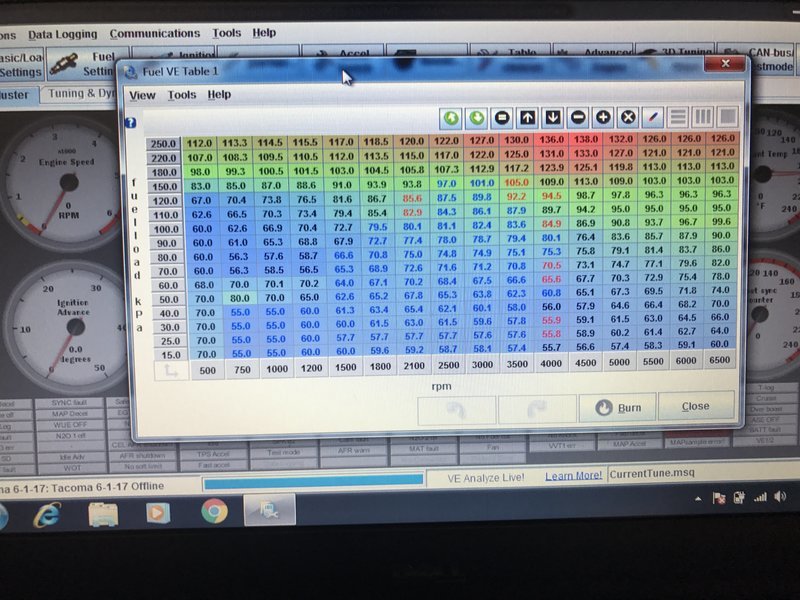Click the blue progress bar in status bar
This screenshot has width=800, height=600.
coord(313,481)
